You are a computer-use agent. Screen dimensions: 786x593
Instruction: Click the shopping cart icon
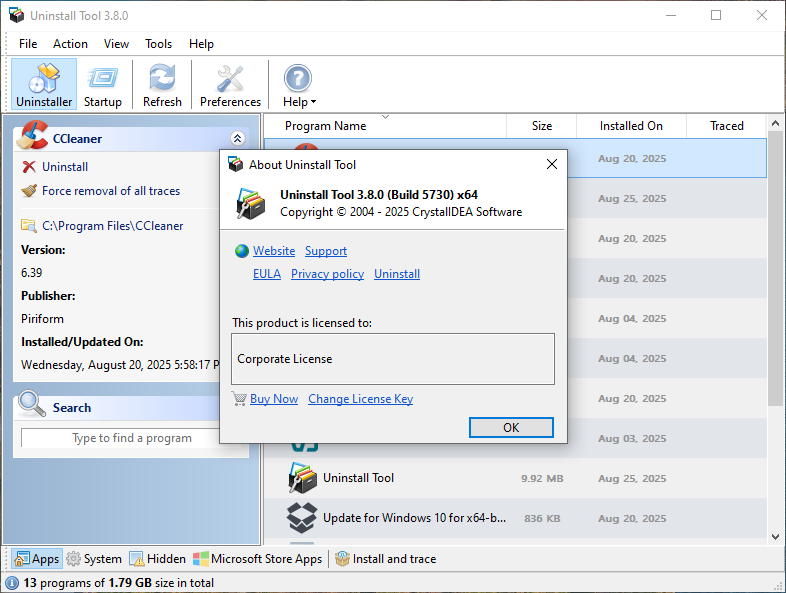pyautogui.click(x=239, y=399)
